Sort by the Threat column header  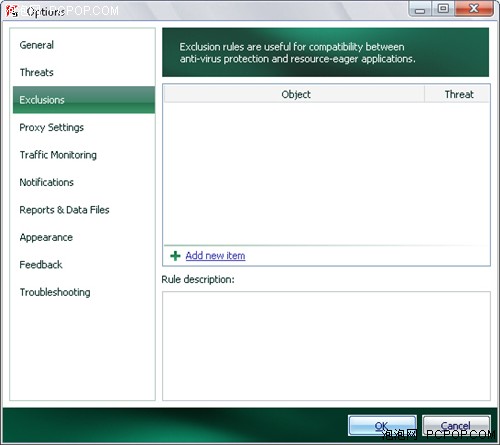(x=457, y=94)
